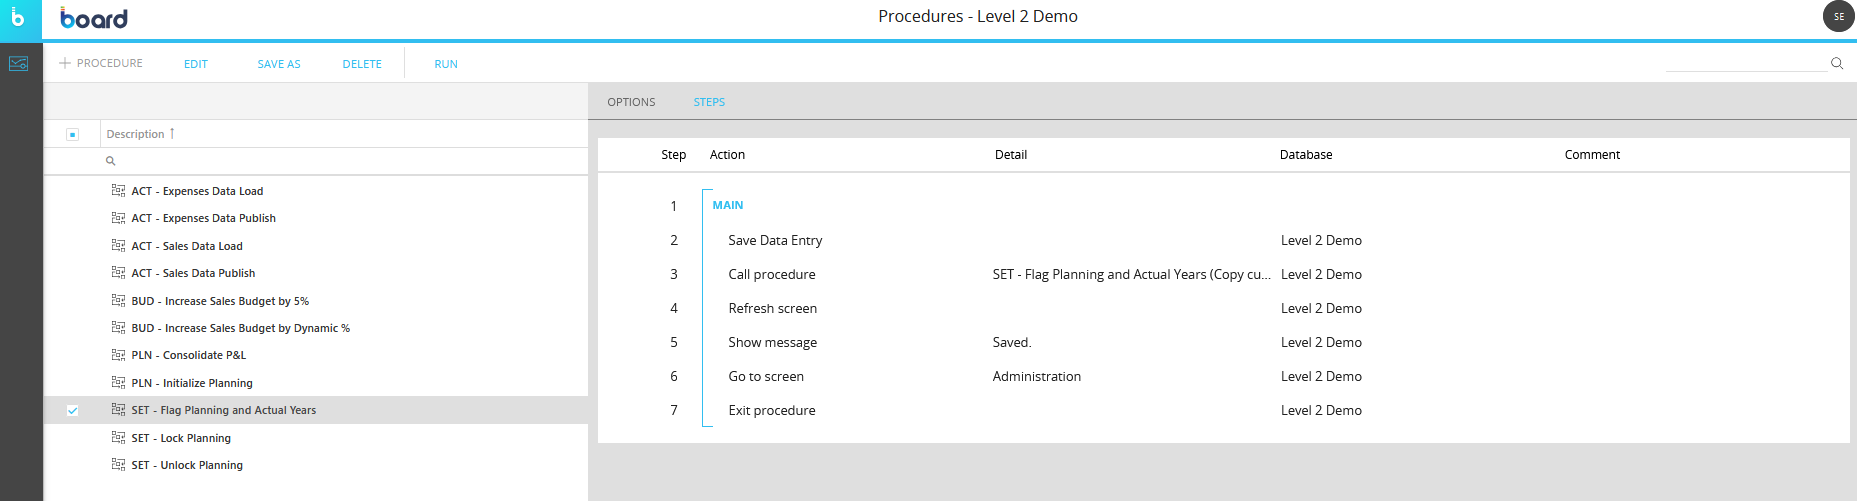Click the icon of PLN - Initialize Planning

118,382
